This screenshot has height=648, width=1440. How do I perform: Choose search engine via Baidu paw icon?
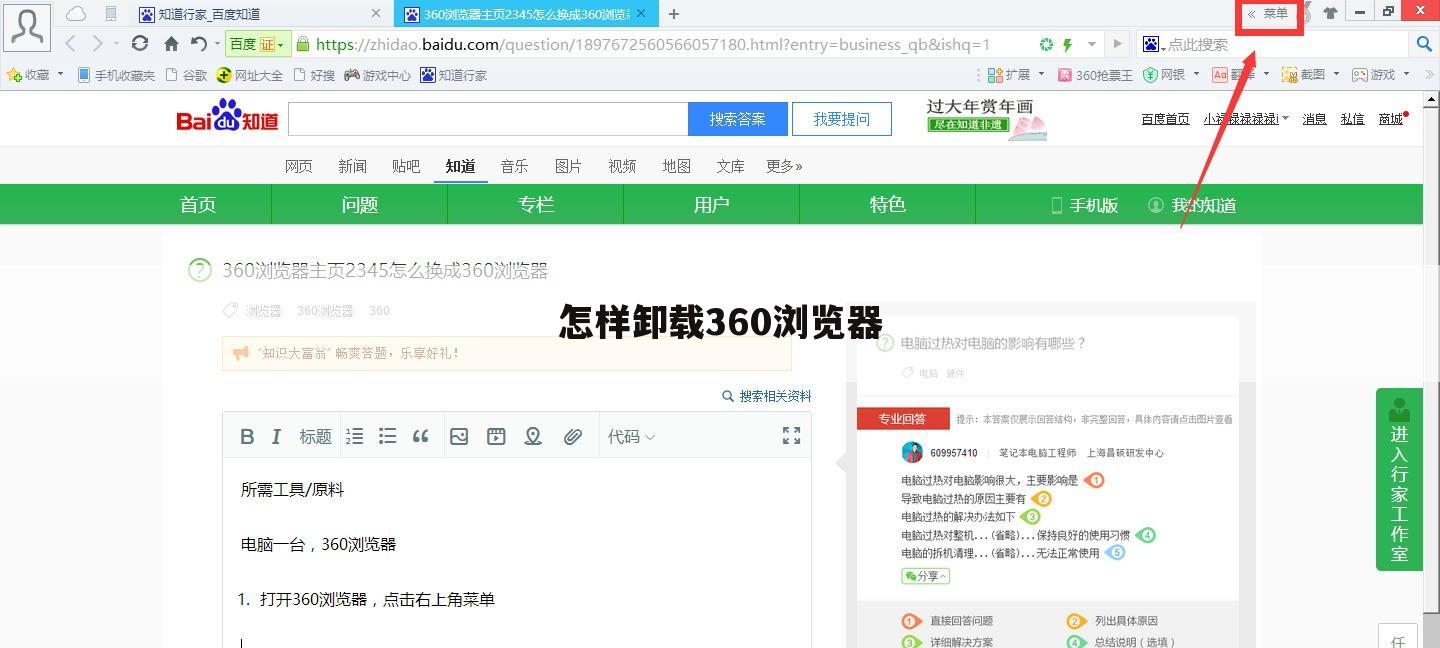1153,44
